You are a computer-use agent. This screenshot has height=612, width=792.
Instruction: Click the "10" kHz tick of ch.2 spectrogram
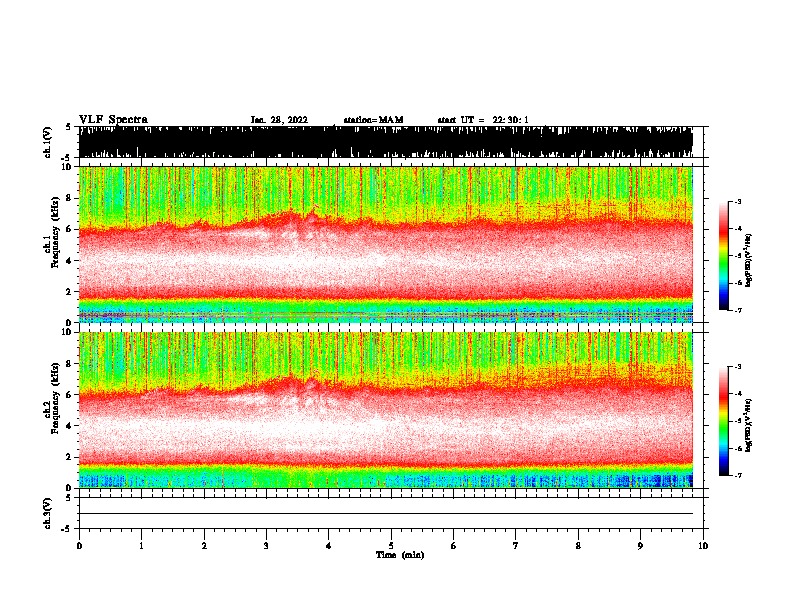coord(68,332)
